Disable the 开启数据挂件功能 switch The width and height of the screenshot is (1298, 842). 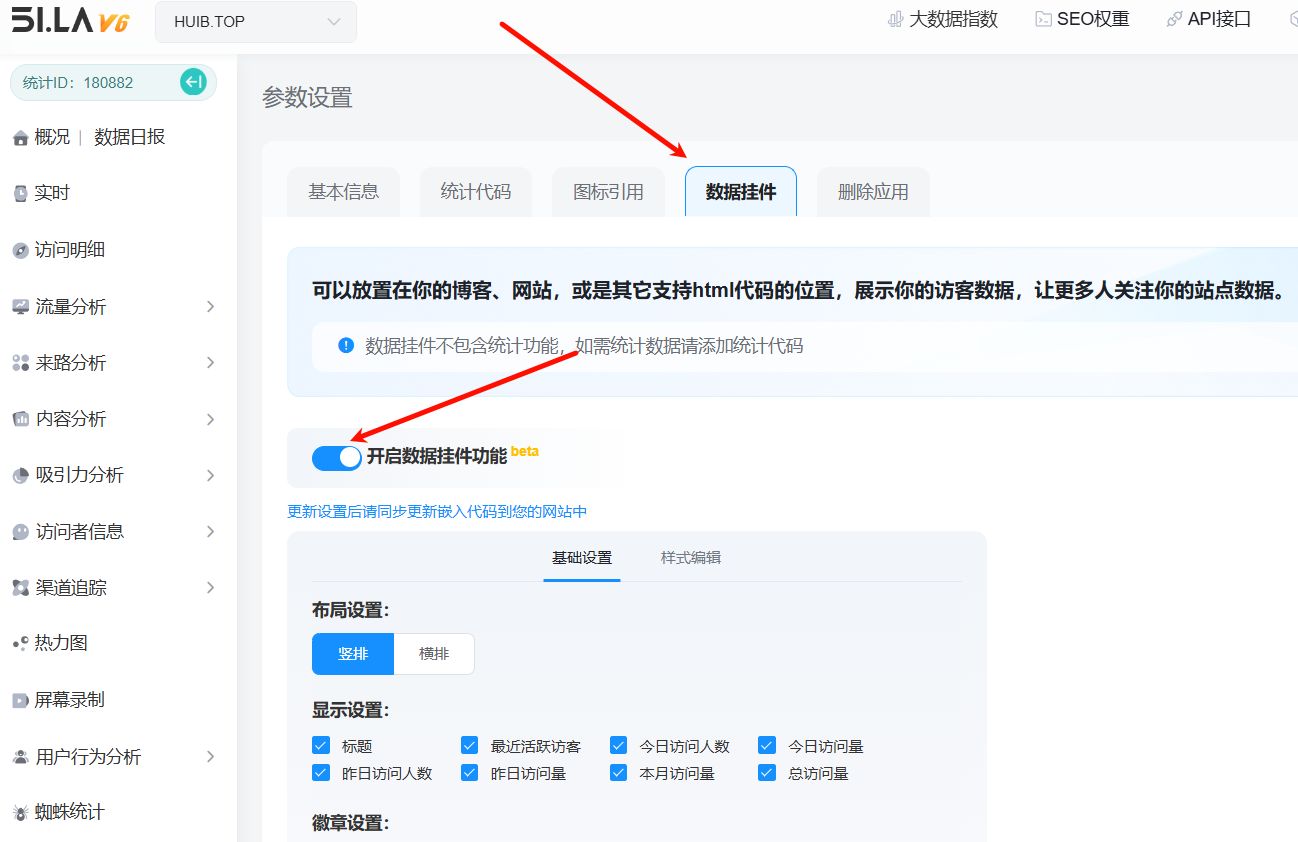tap(336, 457)
